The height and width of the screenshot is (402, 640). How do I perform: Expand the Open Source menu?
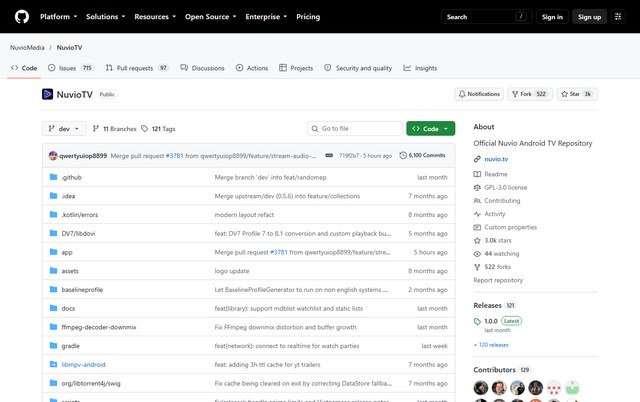pyautogui.click(x=210, y=17)
